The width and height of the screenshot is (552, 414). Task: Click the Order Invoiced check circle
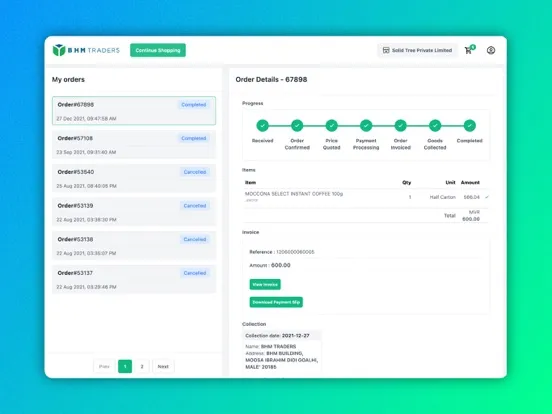(x=400, y=125)
